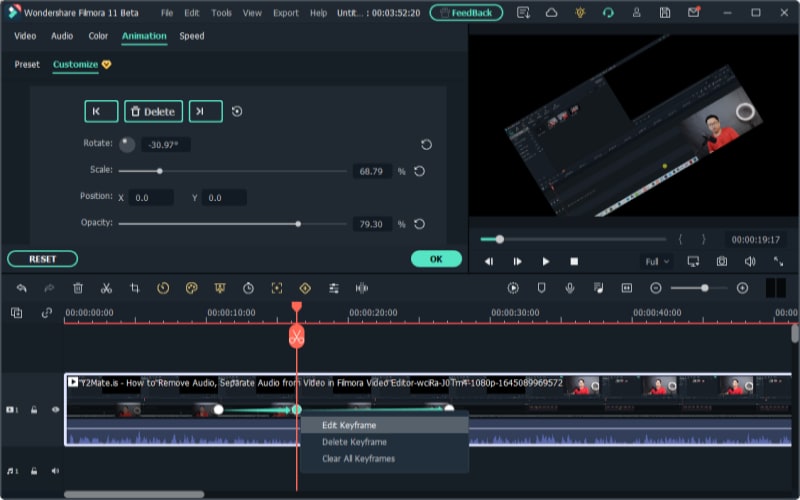Open the user account icon
The height and width of the screenshot is (500, 800).
coord(636,13)
